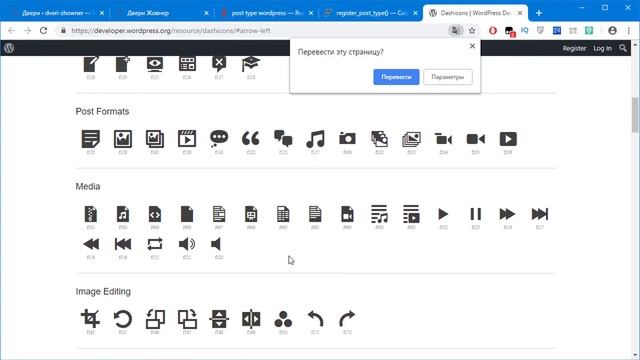Select the format-audio music note dashicon
The image size is (640, 360).
point(315,139)
